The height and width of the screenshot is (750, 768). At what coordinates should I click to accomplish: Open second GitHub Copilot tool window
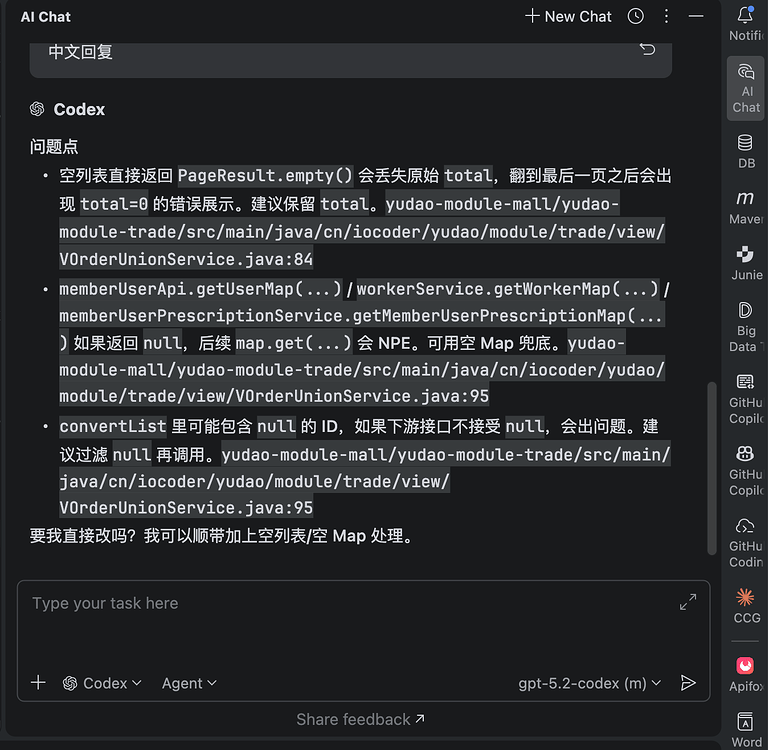click(745, 471)
